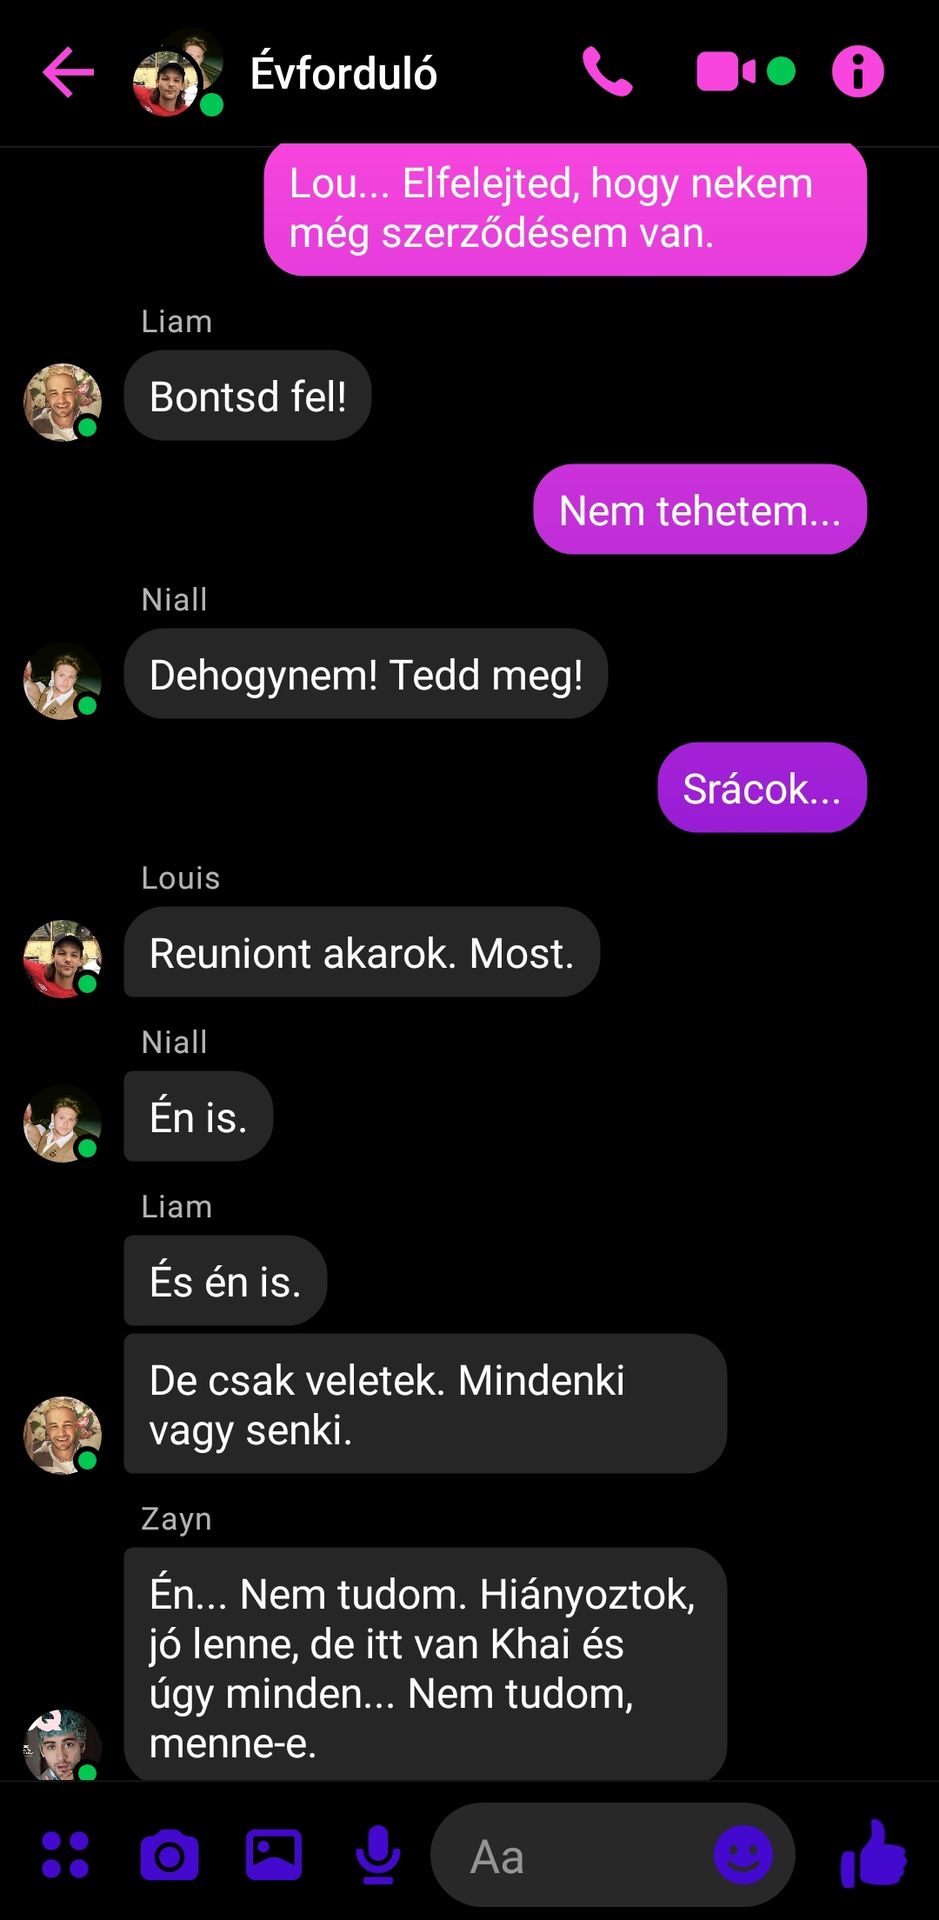Tap Liam's avatar beside Bontsd fel!
Image resolution: width=939 pixels, height=1920 pixels.
coord(62,402)
